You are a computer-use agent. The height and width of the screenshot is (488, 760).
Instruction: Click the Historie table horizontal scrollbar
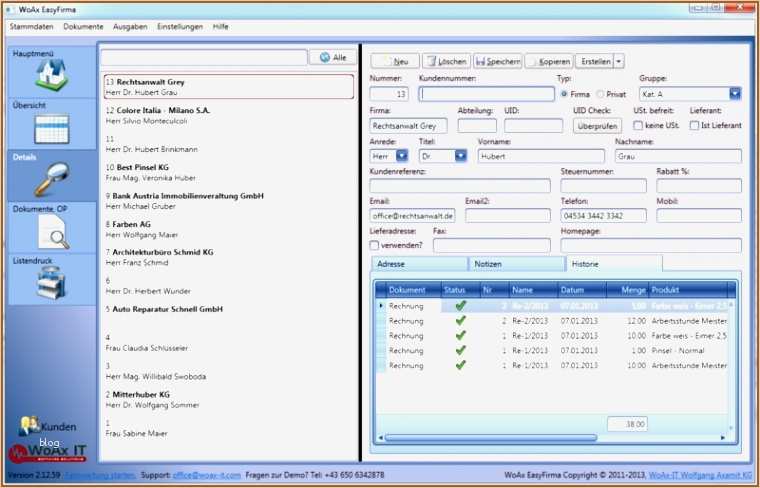tap(490, 438)
